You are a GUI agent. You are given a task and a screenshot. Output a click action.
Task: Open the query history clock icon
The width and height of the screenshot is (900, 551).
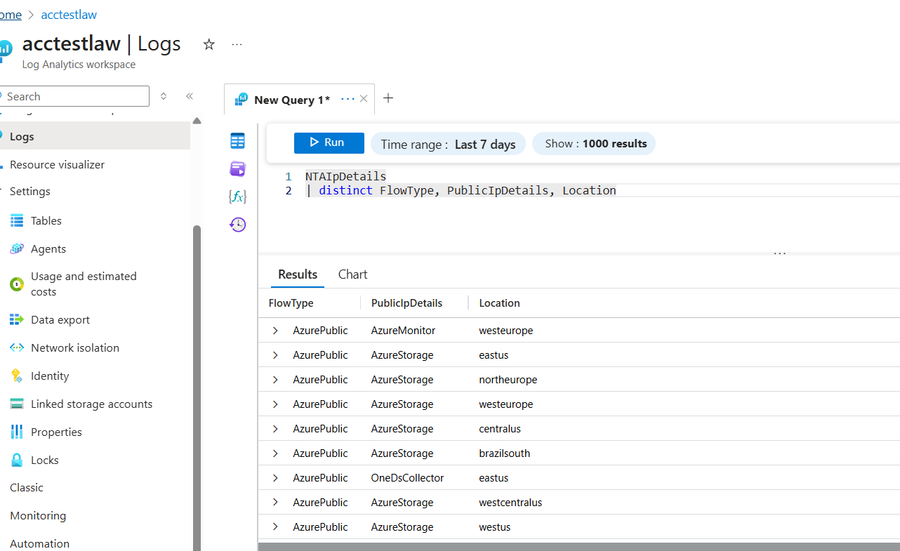pos(238,224)
